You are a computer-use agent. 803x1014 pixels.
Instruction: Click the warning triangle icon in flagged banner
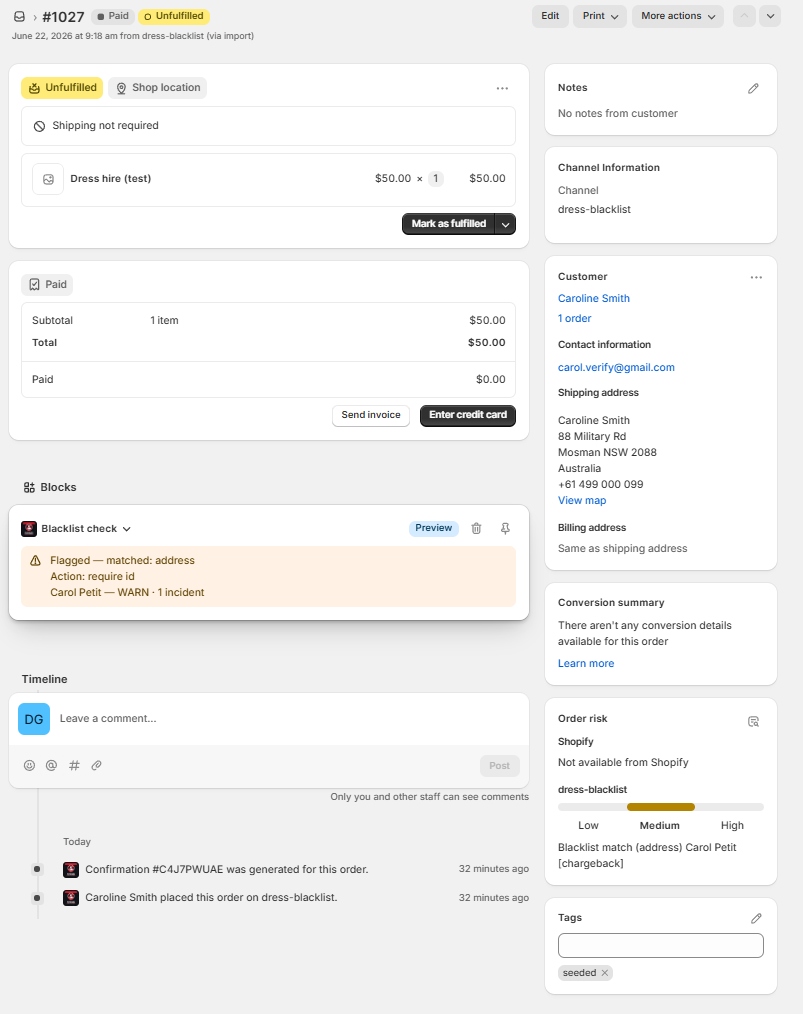[x=36, y=561]
